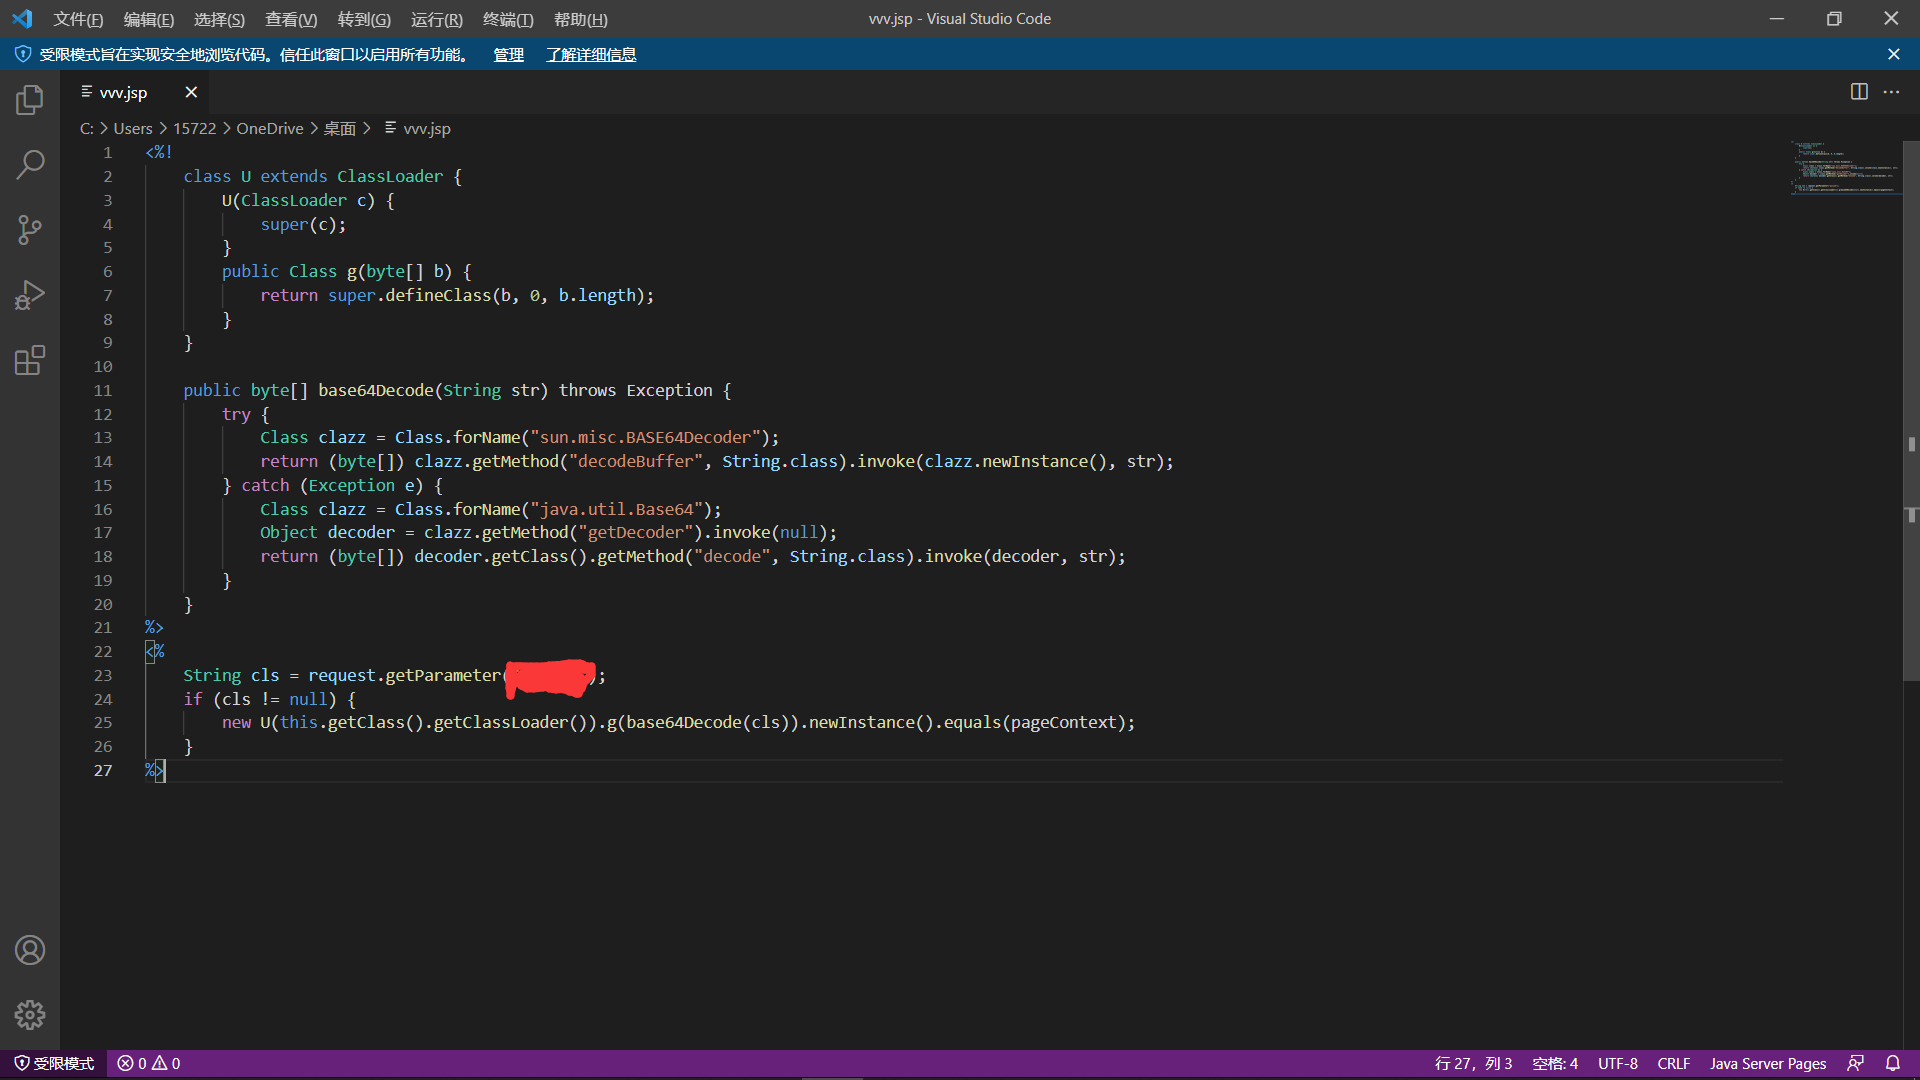The height and width of the screenshot is (1080, 1920).
Task: Click the base64Decode method name declaration
Action: 376,390
